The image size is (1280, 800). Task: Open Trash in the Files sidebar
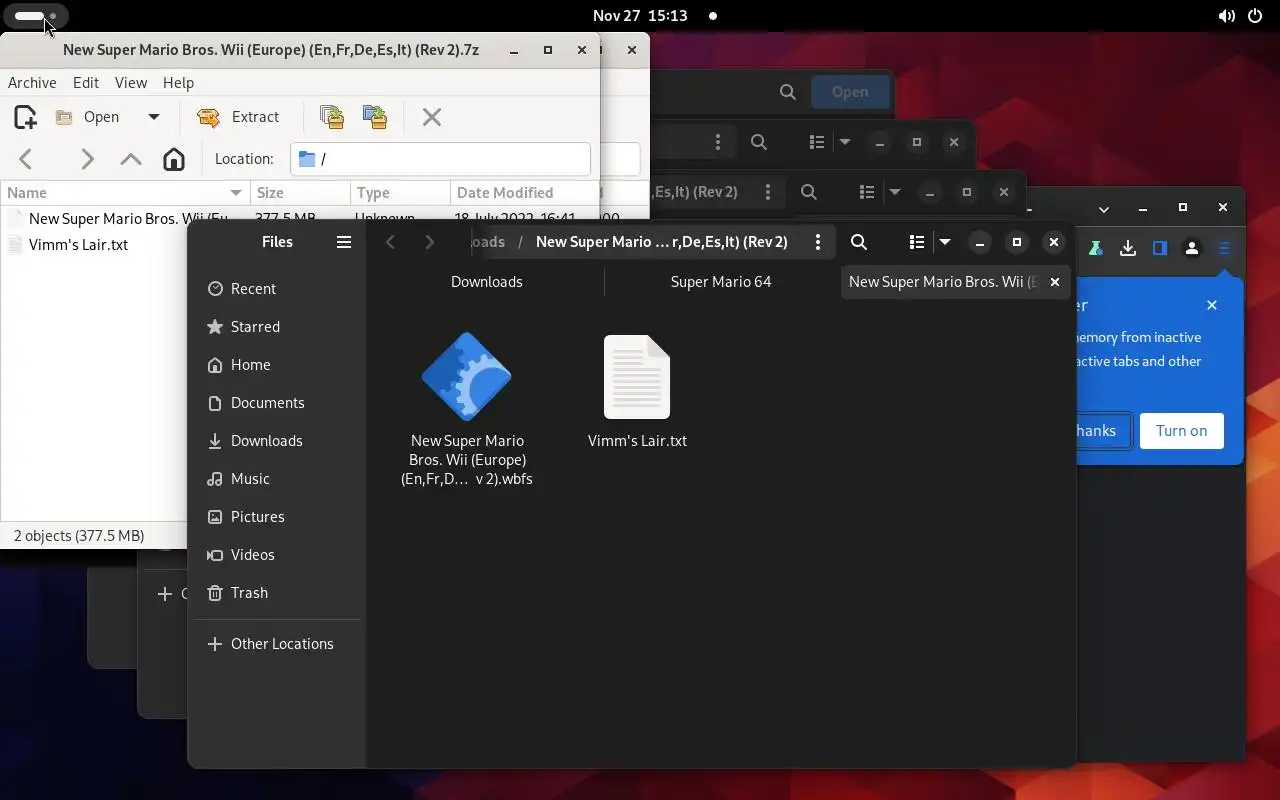277,593
